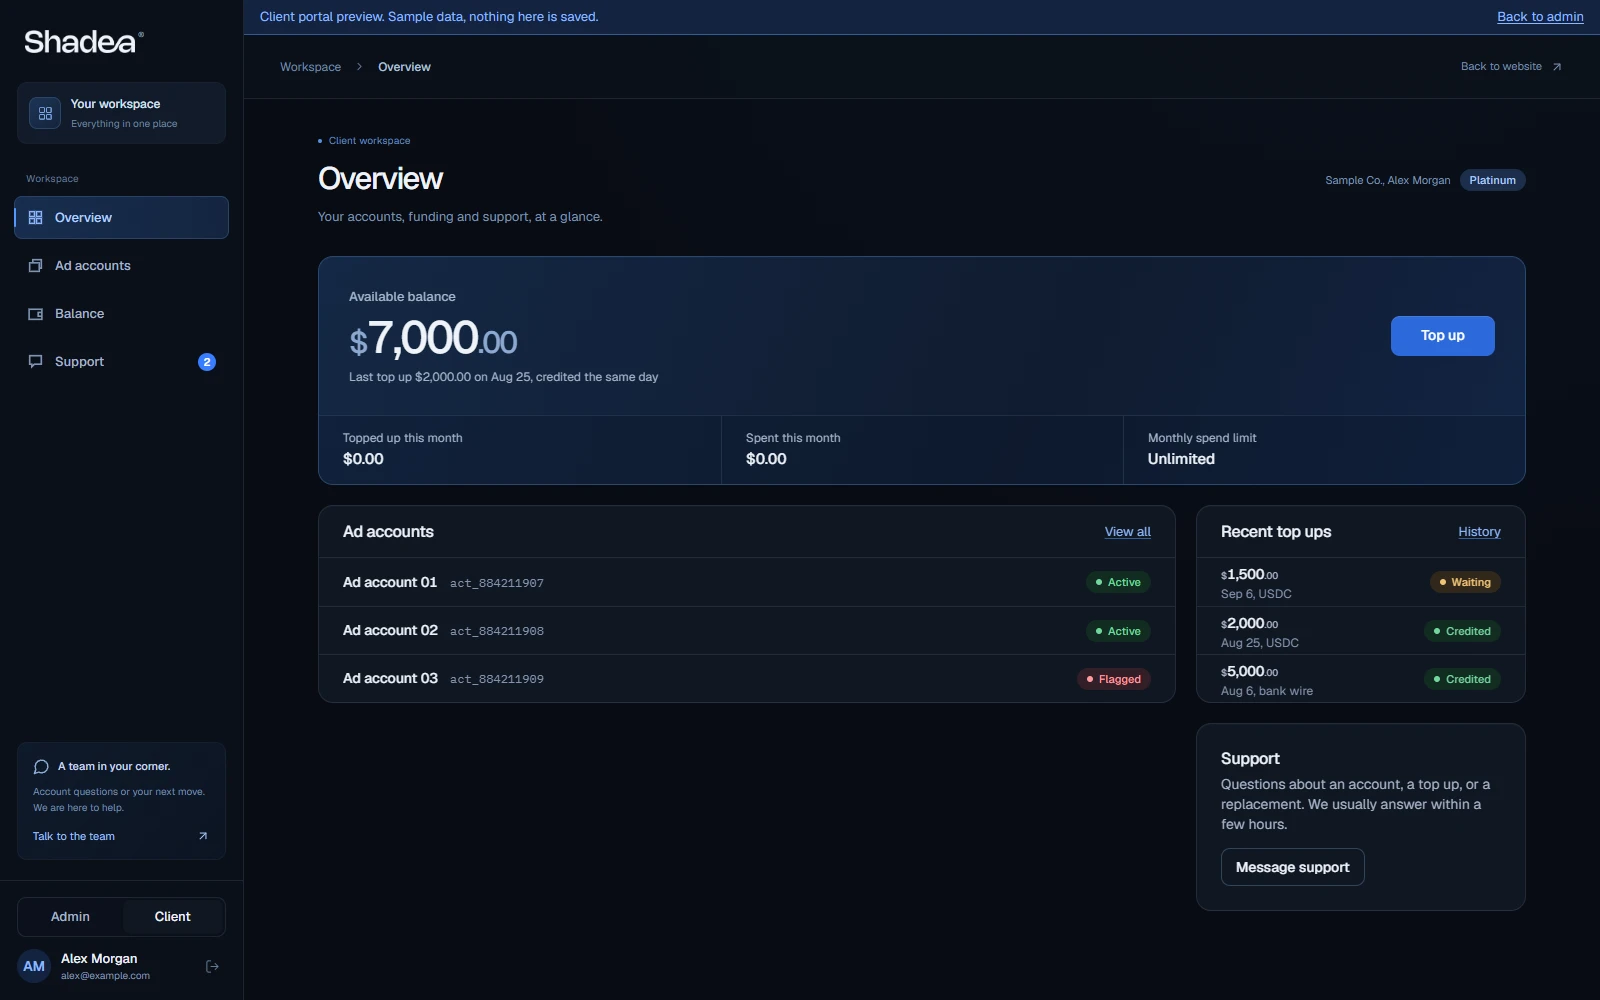The width and height of the screenshot is (1600, 1000).
Task: Open the Support sidebar item
Action: coord(121,361)
